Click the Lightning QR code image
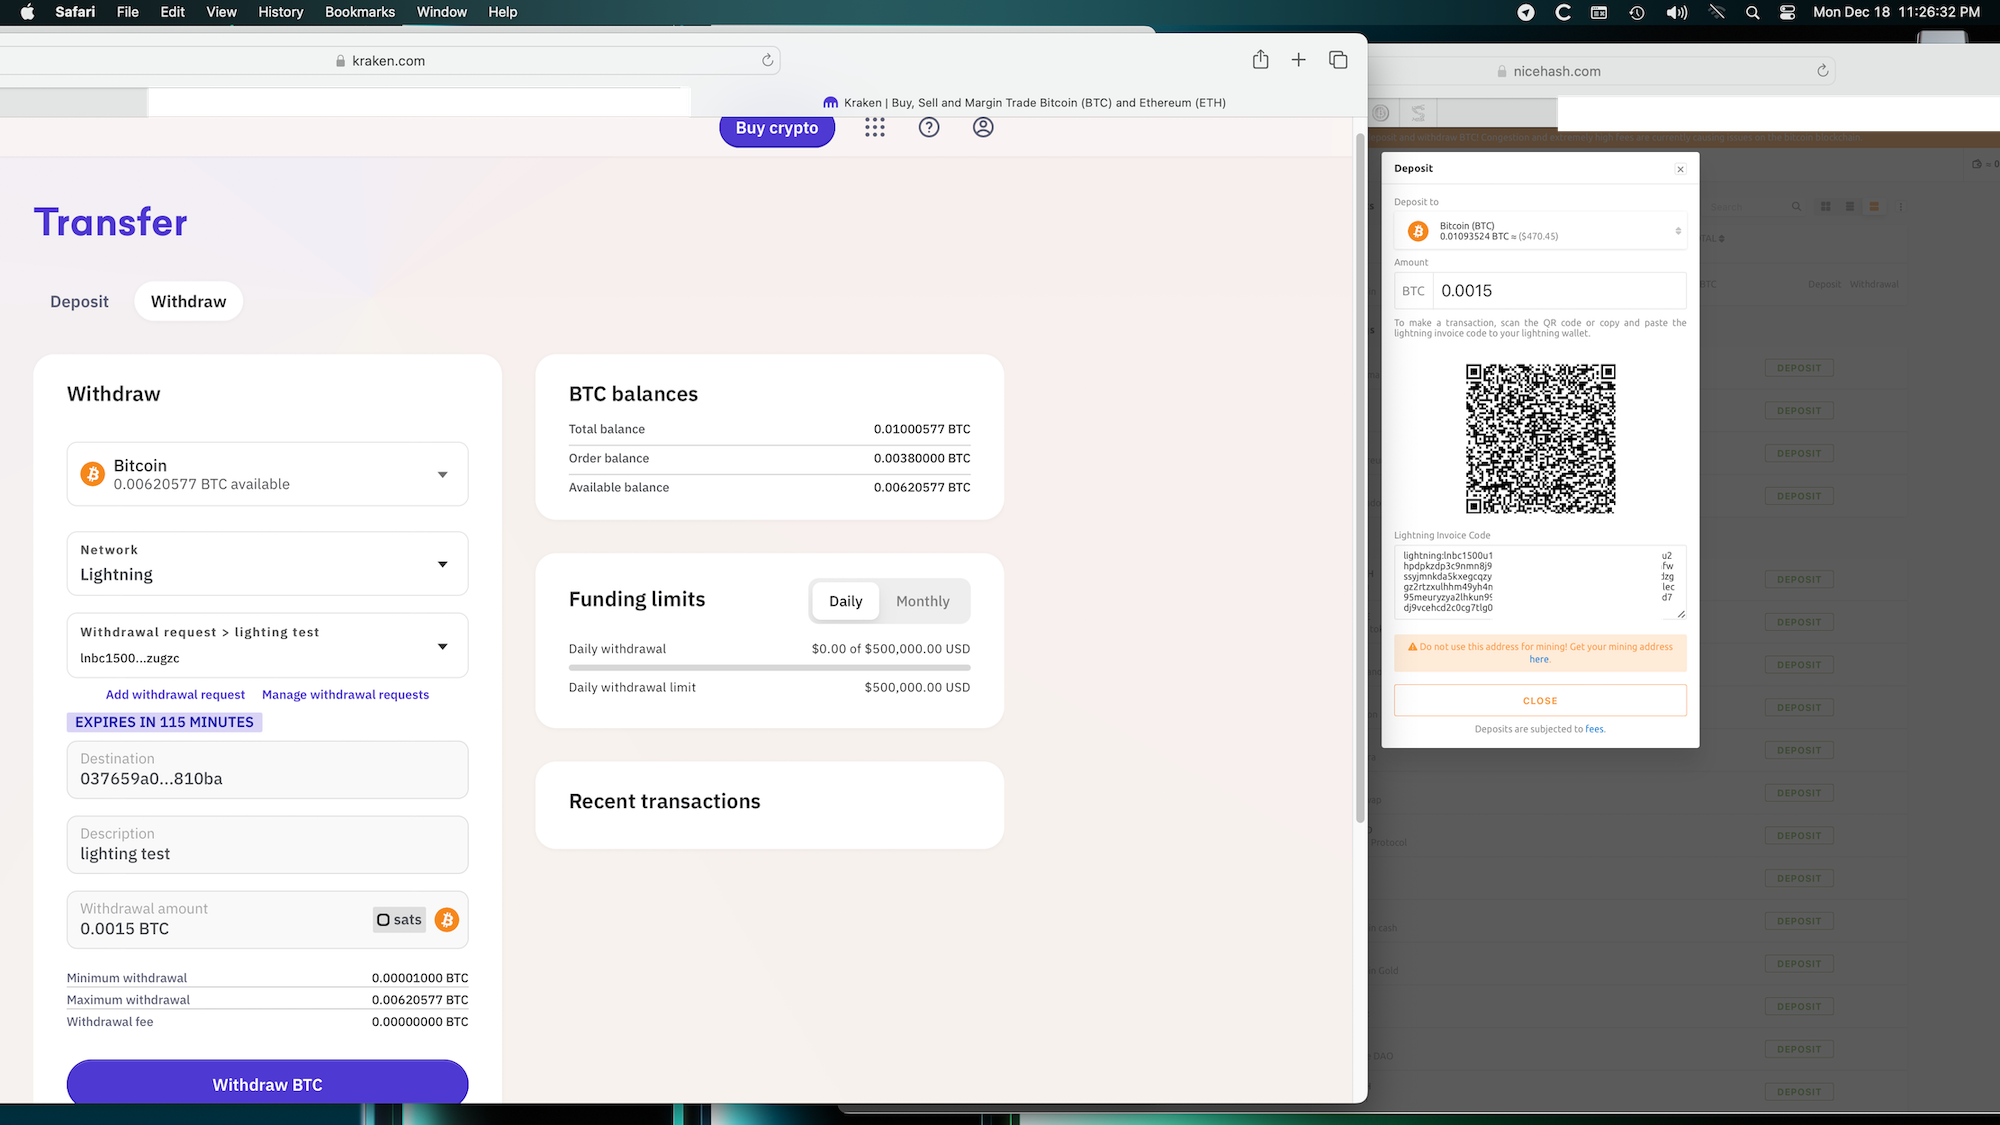 1540,439
